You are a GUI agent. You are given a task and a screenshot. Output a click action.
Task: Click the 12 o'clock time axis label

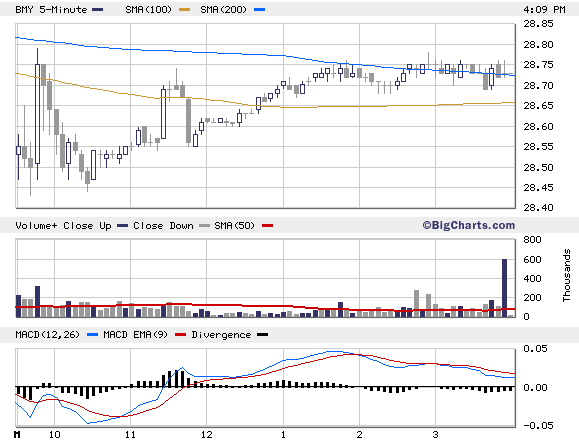click(207, 435)
